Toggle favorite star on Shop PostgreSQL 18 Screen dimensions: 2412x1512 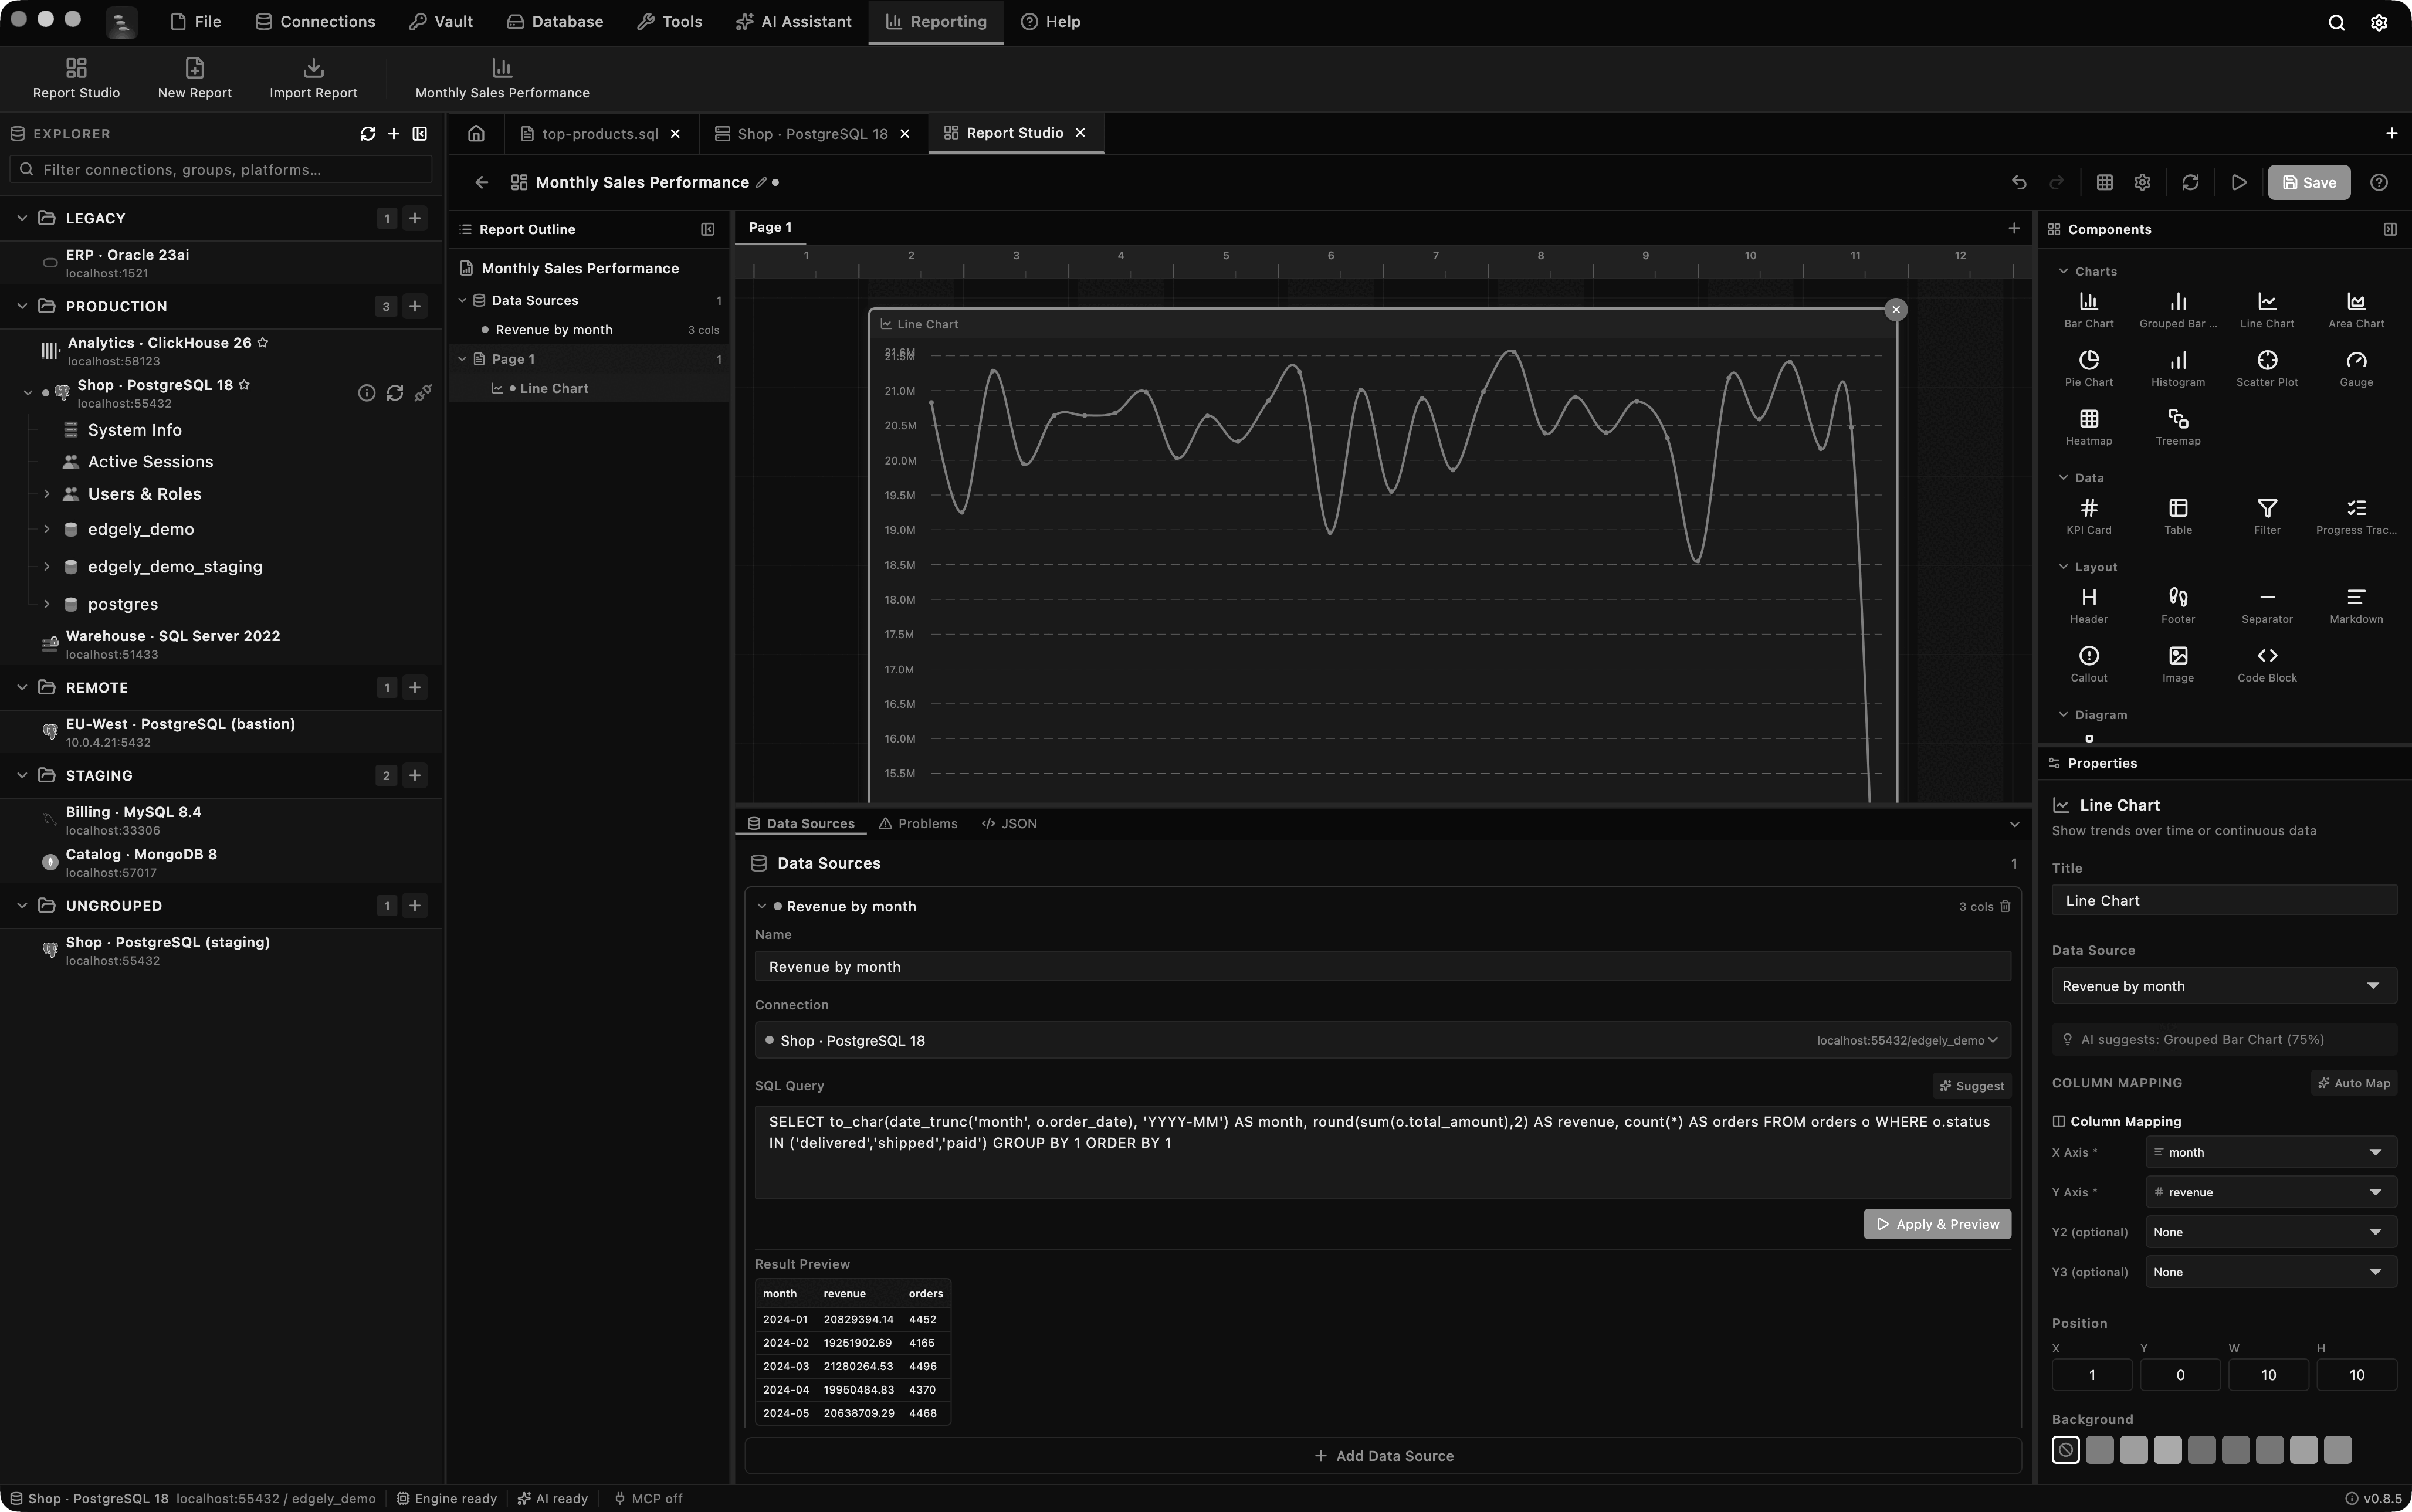coord(244,385)
